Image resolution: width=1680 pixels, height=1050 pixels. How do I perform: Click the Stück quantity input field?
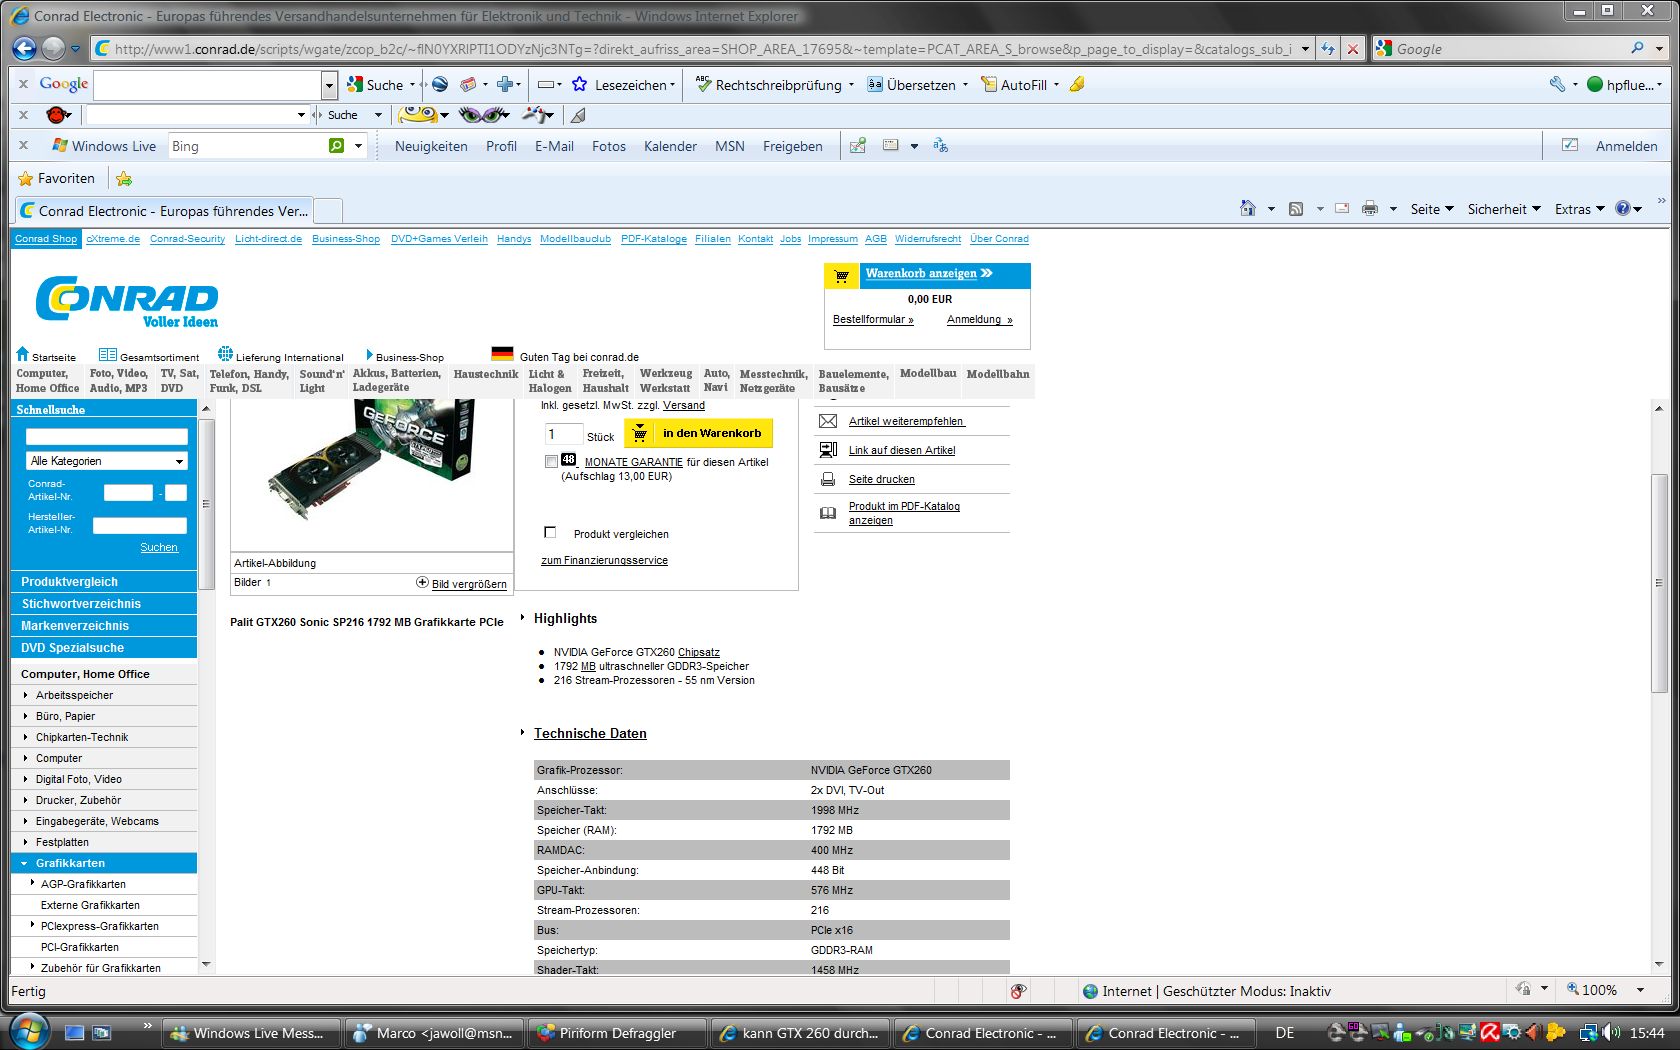coord(563,434)
